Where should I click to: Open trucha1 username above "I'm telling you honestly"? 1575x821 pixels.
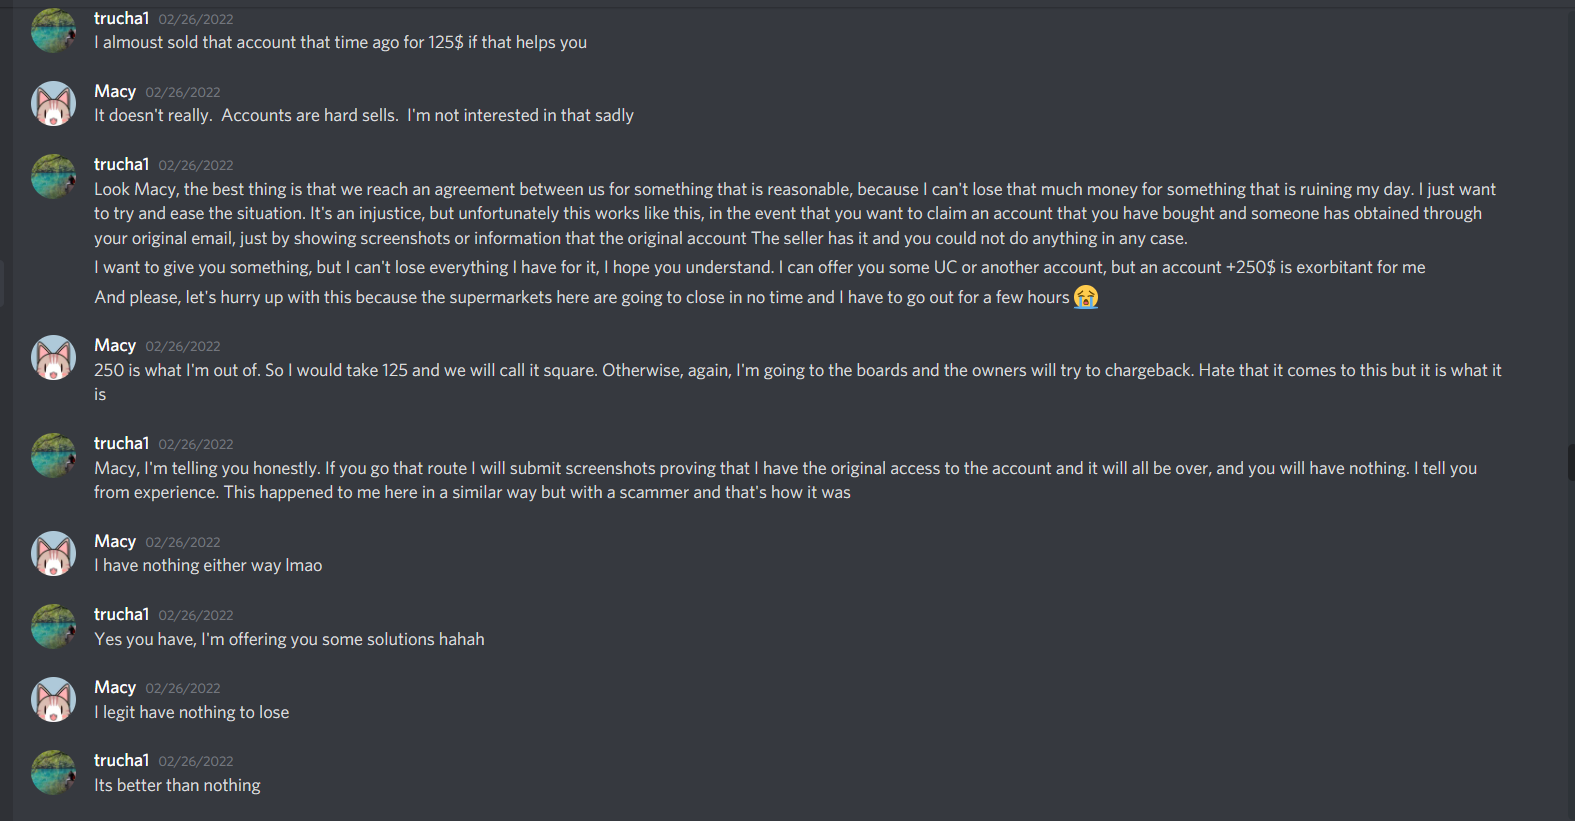pyautogui.click(x=121, y=443)
